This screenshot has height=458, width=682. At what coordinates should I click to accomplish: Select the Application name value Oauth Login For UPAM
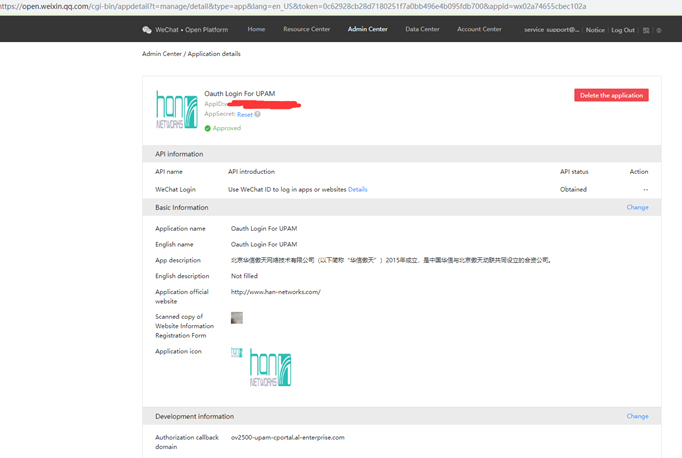[x=264, y=229]
